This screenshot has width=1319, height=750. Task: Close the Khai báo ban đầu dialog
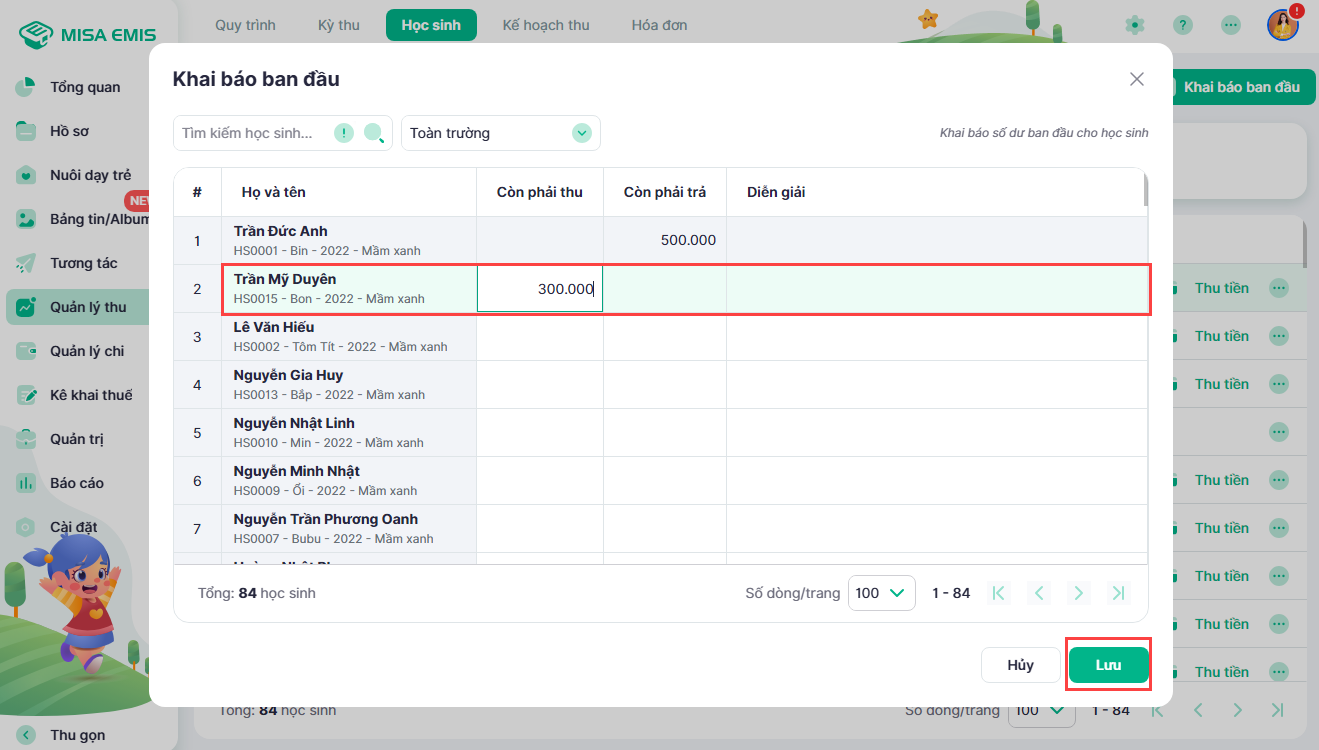click(x=1136, y=79)
